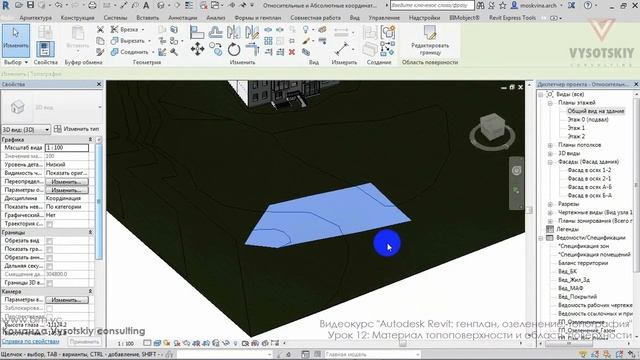Click the Match type properties brush icon
The image size is (640, 360).
(x=100, y=52)
